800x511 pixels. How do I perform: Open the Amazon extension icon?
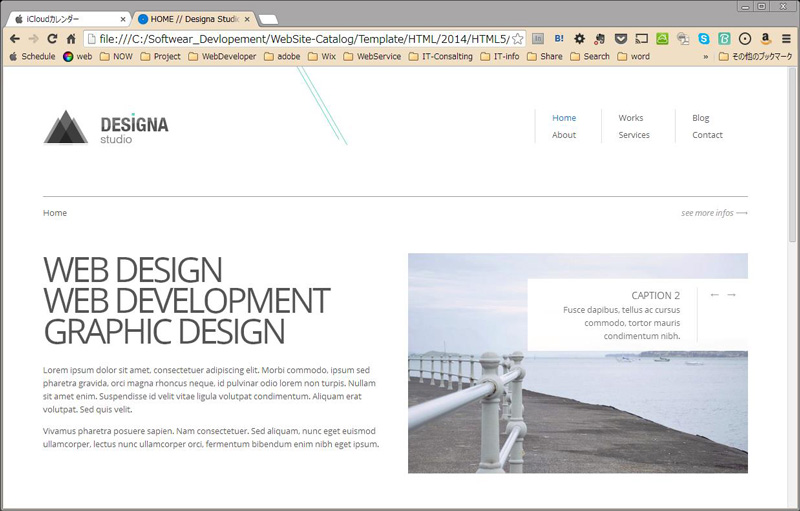coord(765,38)
